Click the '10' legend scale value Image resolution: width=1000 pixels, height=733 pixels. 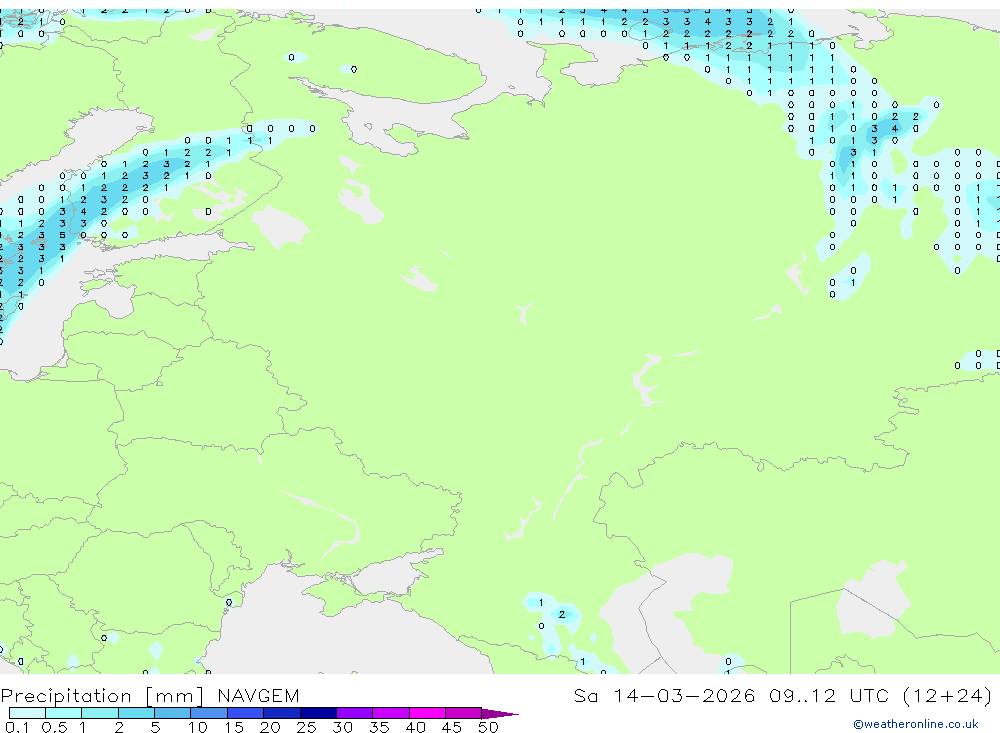[x=198, y=727]
